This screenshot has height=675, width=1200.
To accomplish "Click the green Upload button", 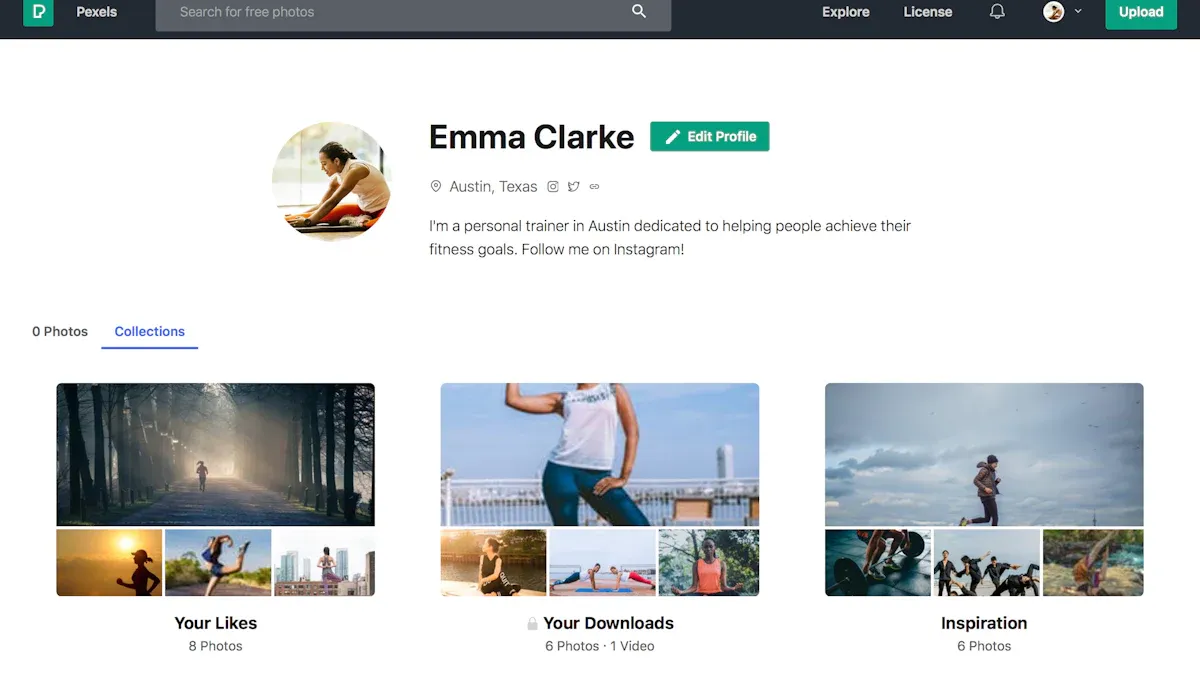I will 1140,12.
